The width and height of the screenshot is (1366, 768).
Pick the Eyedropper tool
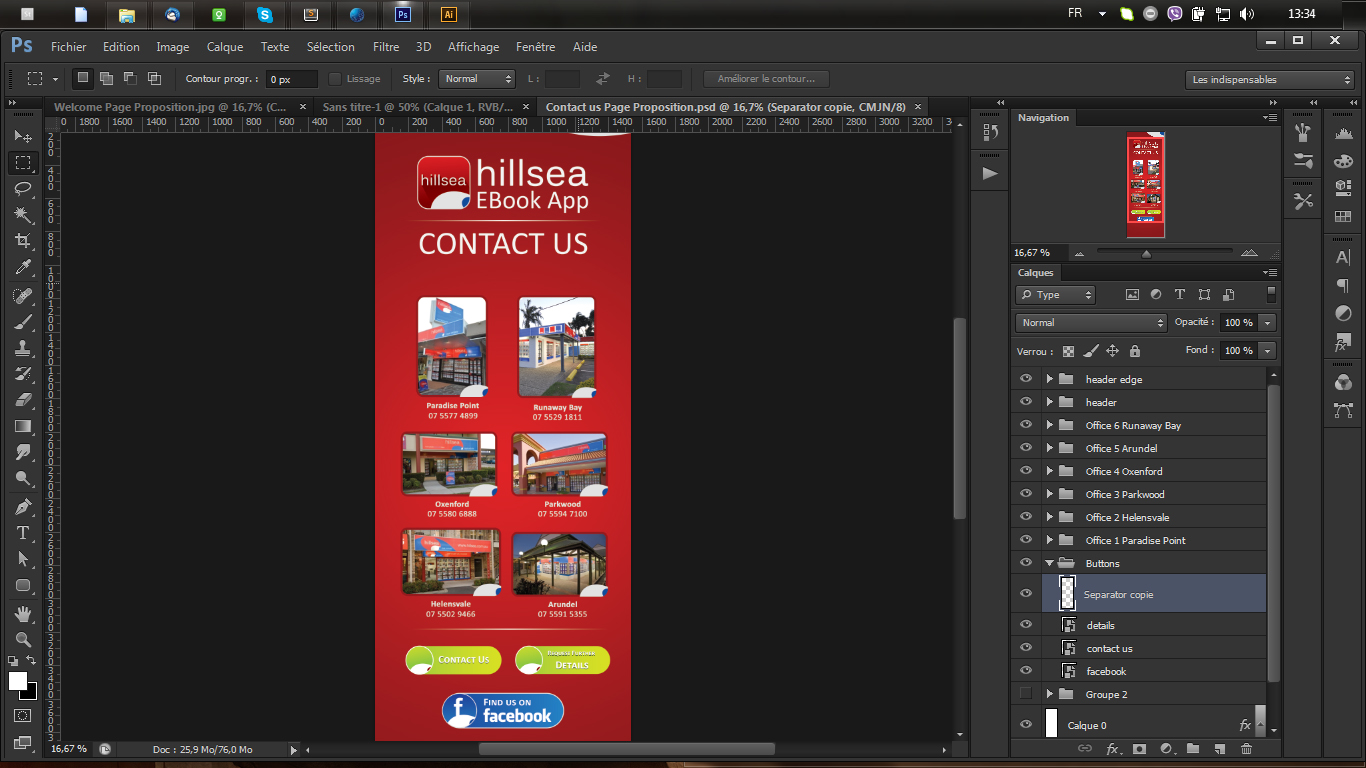(x=23, y=267)
